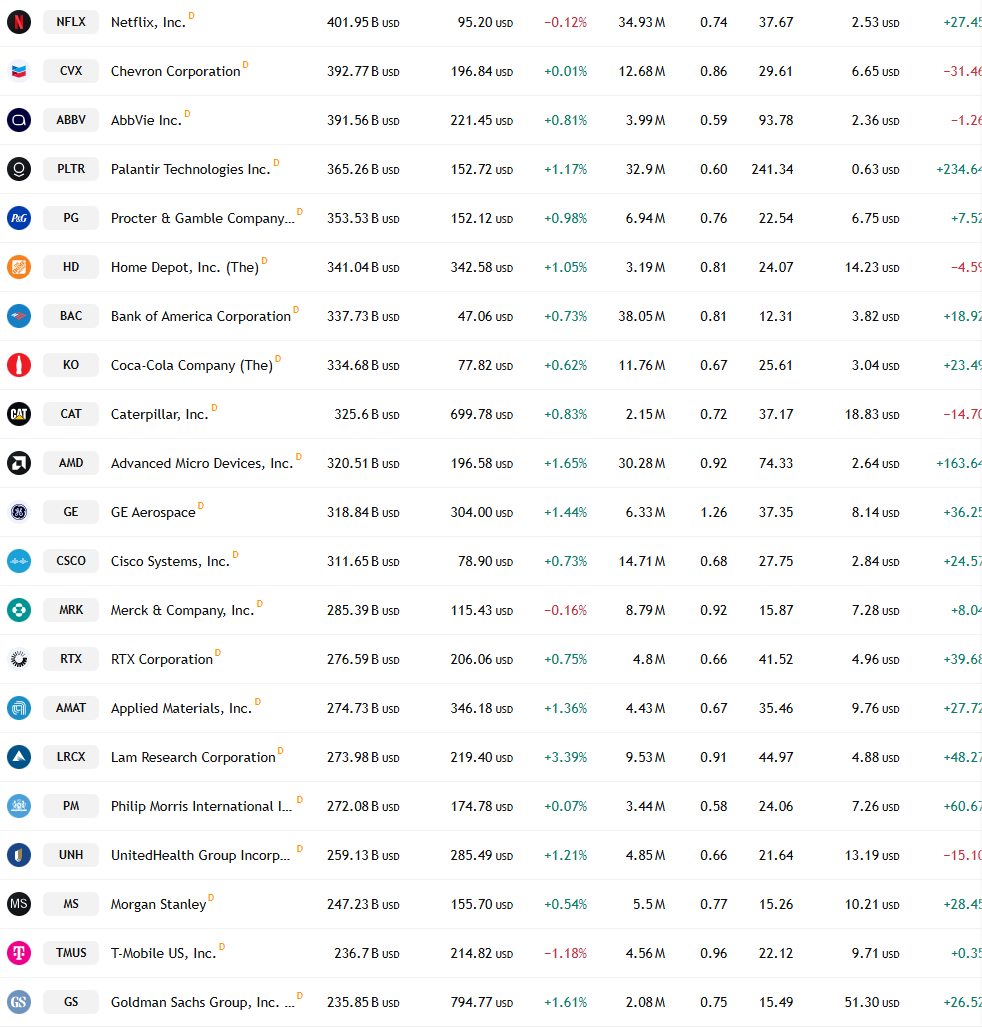
Task: Open the Palantir Technologies Inc. link
Action: pyautogui.click(x=190, y=169)
